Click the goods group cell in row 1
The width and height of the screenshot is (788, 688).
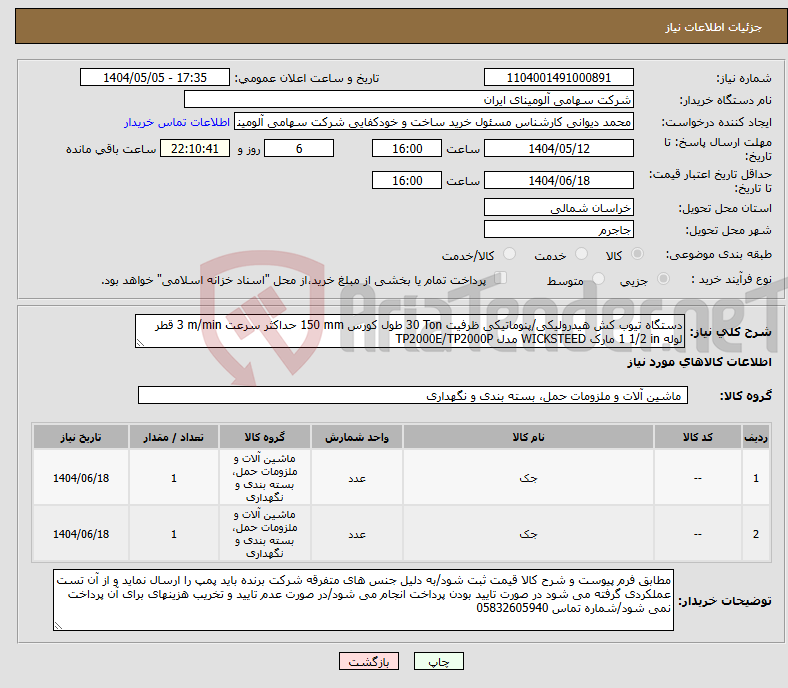click(265, 478)
